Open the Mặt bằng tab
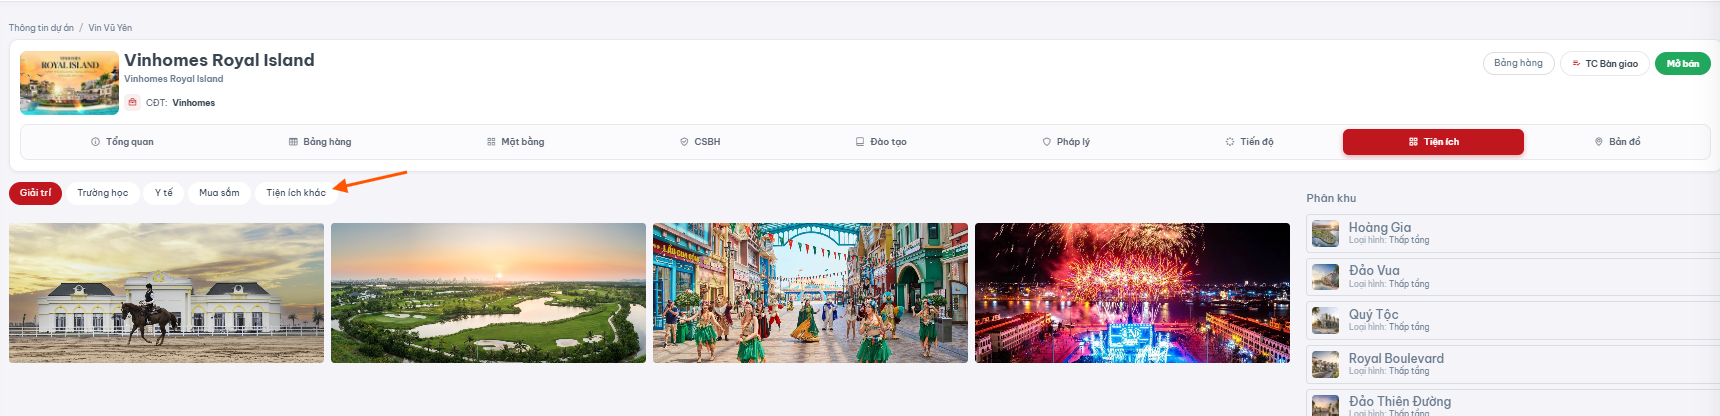This screenshot has width=1720, height=416. pos(515,142)
